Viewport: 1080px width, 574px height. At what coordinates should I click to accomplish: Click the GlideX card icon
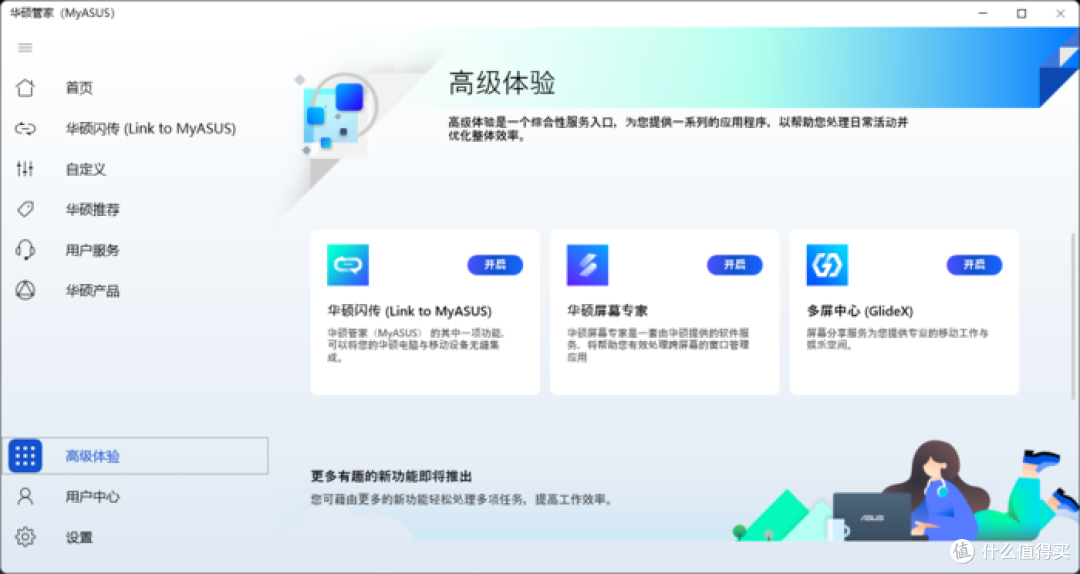click(827, 265)
